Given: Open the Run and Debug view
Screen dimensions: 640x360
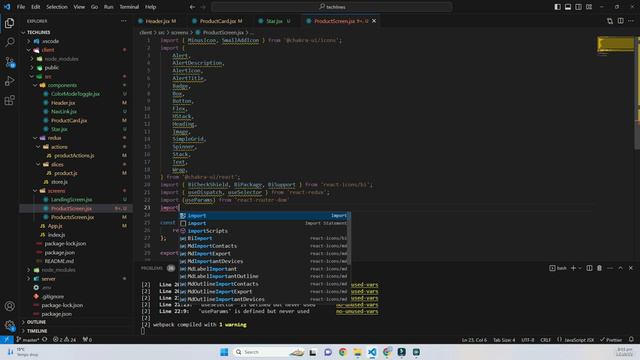Looking at the screenshot, I should tap(9, 81).
